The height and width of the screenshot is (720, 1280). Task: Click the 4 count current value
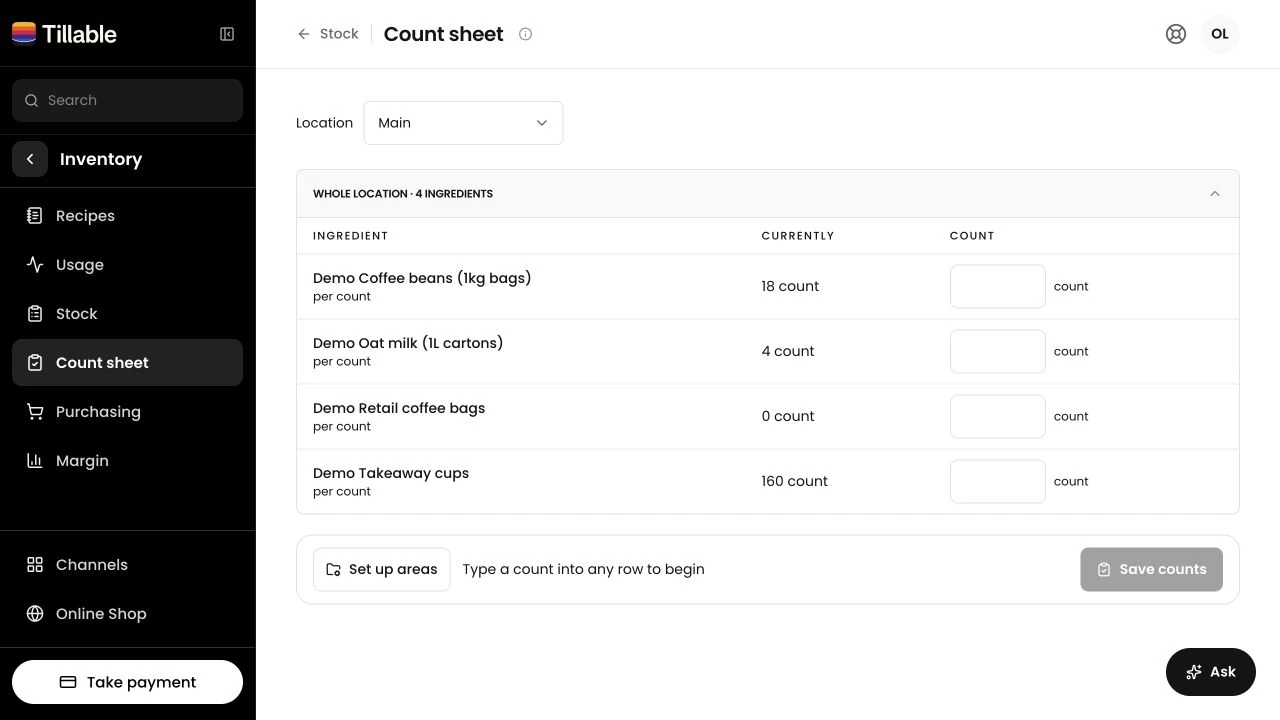788,351
